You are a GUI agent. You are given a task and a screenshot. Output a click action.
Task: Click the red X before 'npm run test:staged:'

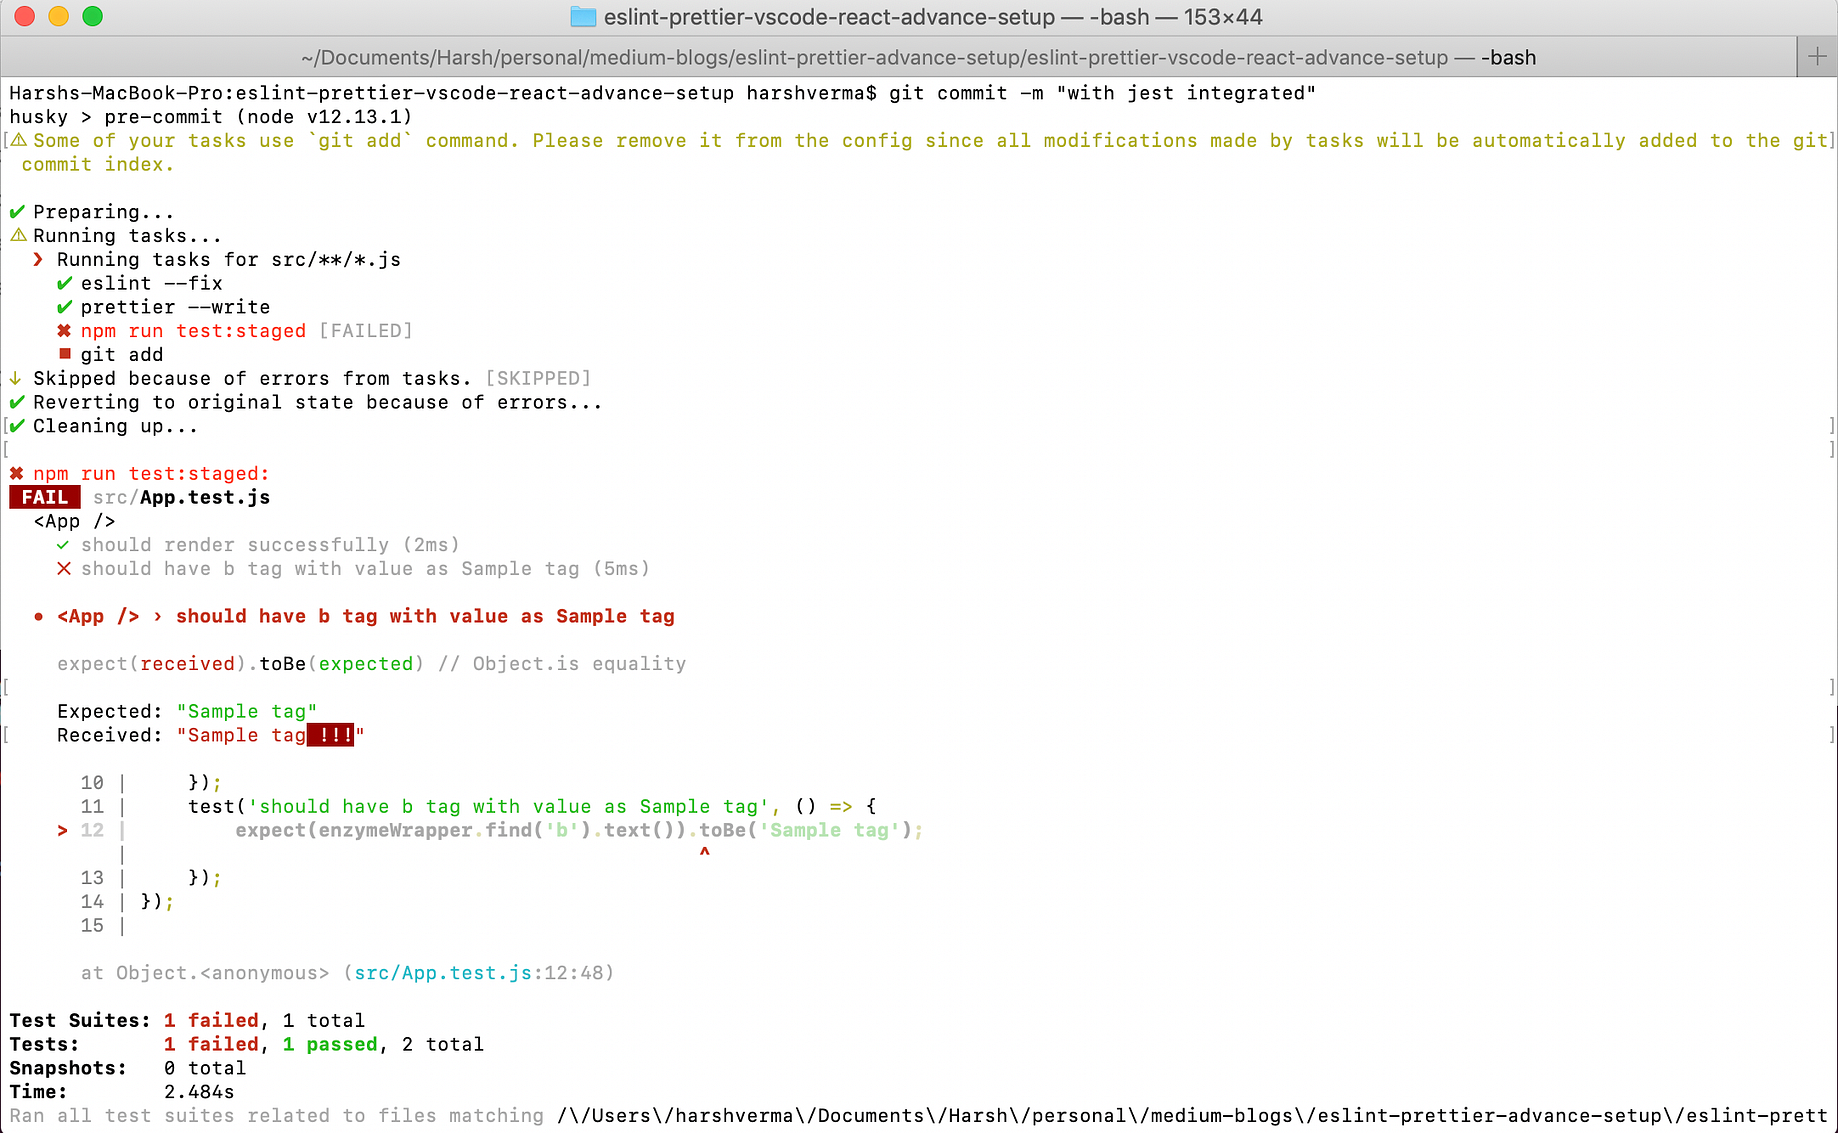click(16, 474)
